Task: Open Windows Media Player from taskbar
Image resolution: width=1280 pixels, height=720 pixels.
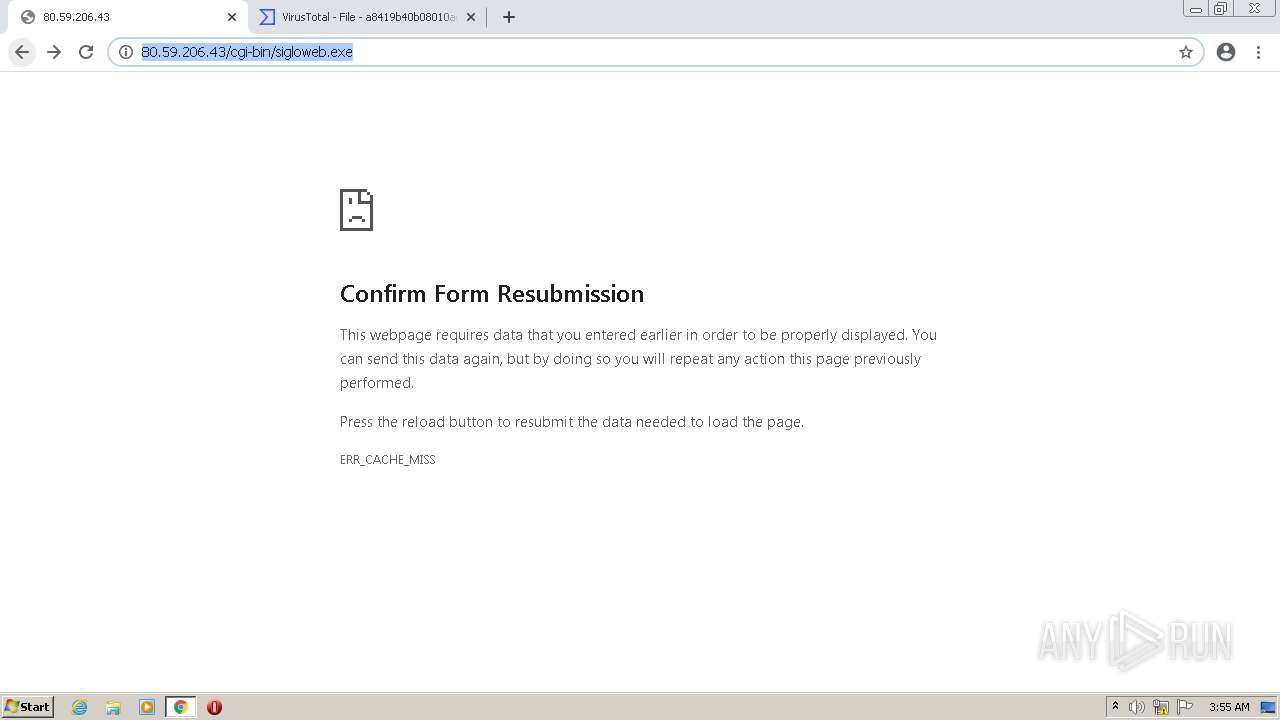Action: 147,707
